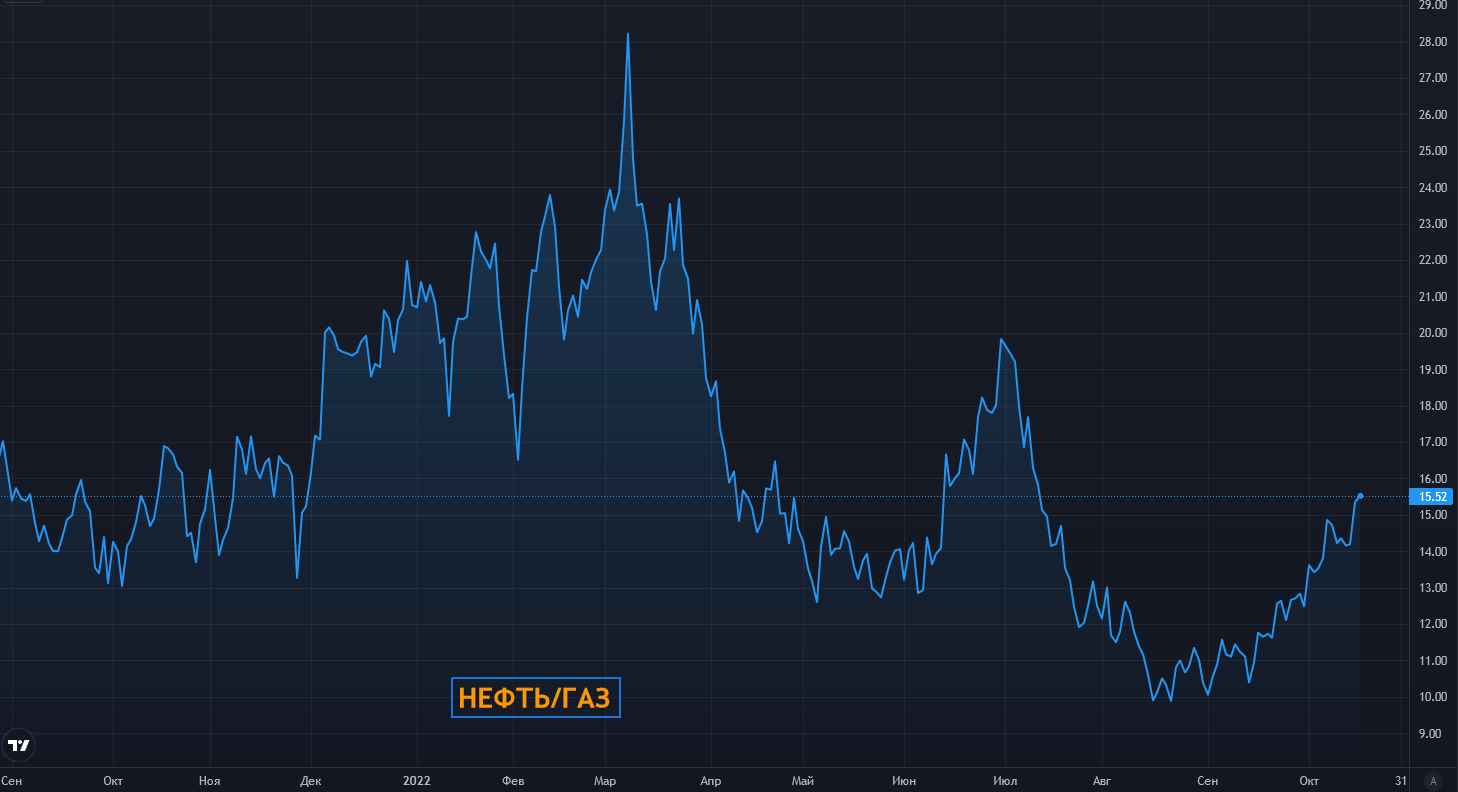1458x792 pixels.
Task: Click the 24.00 price scale label
Action: click(x=1433, y=188)
